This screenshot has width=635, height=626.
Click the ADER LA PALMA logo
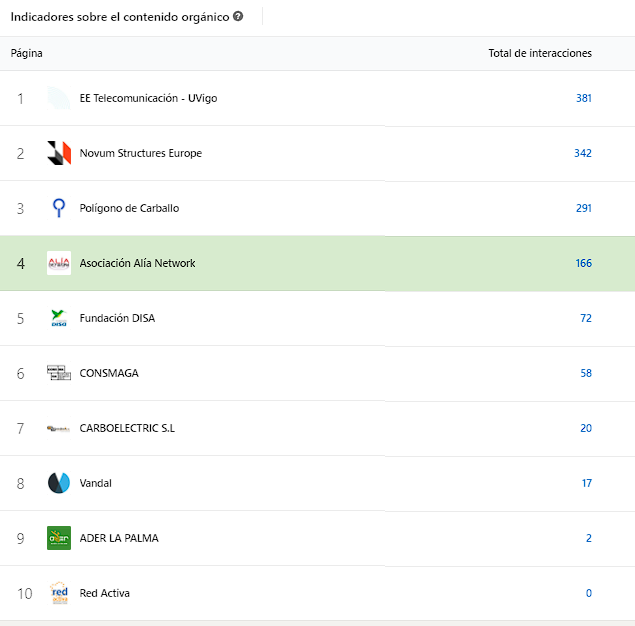click(x=59, y=538)
